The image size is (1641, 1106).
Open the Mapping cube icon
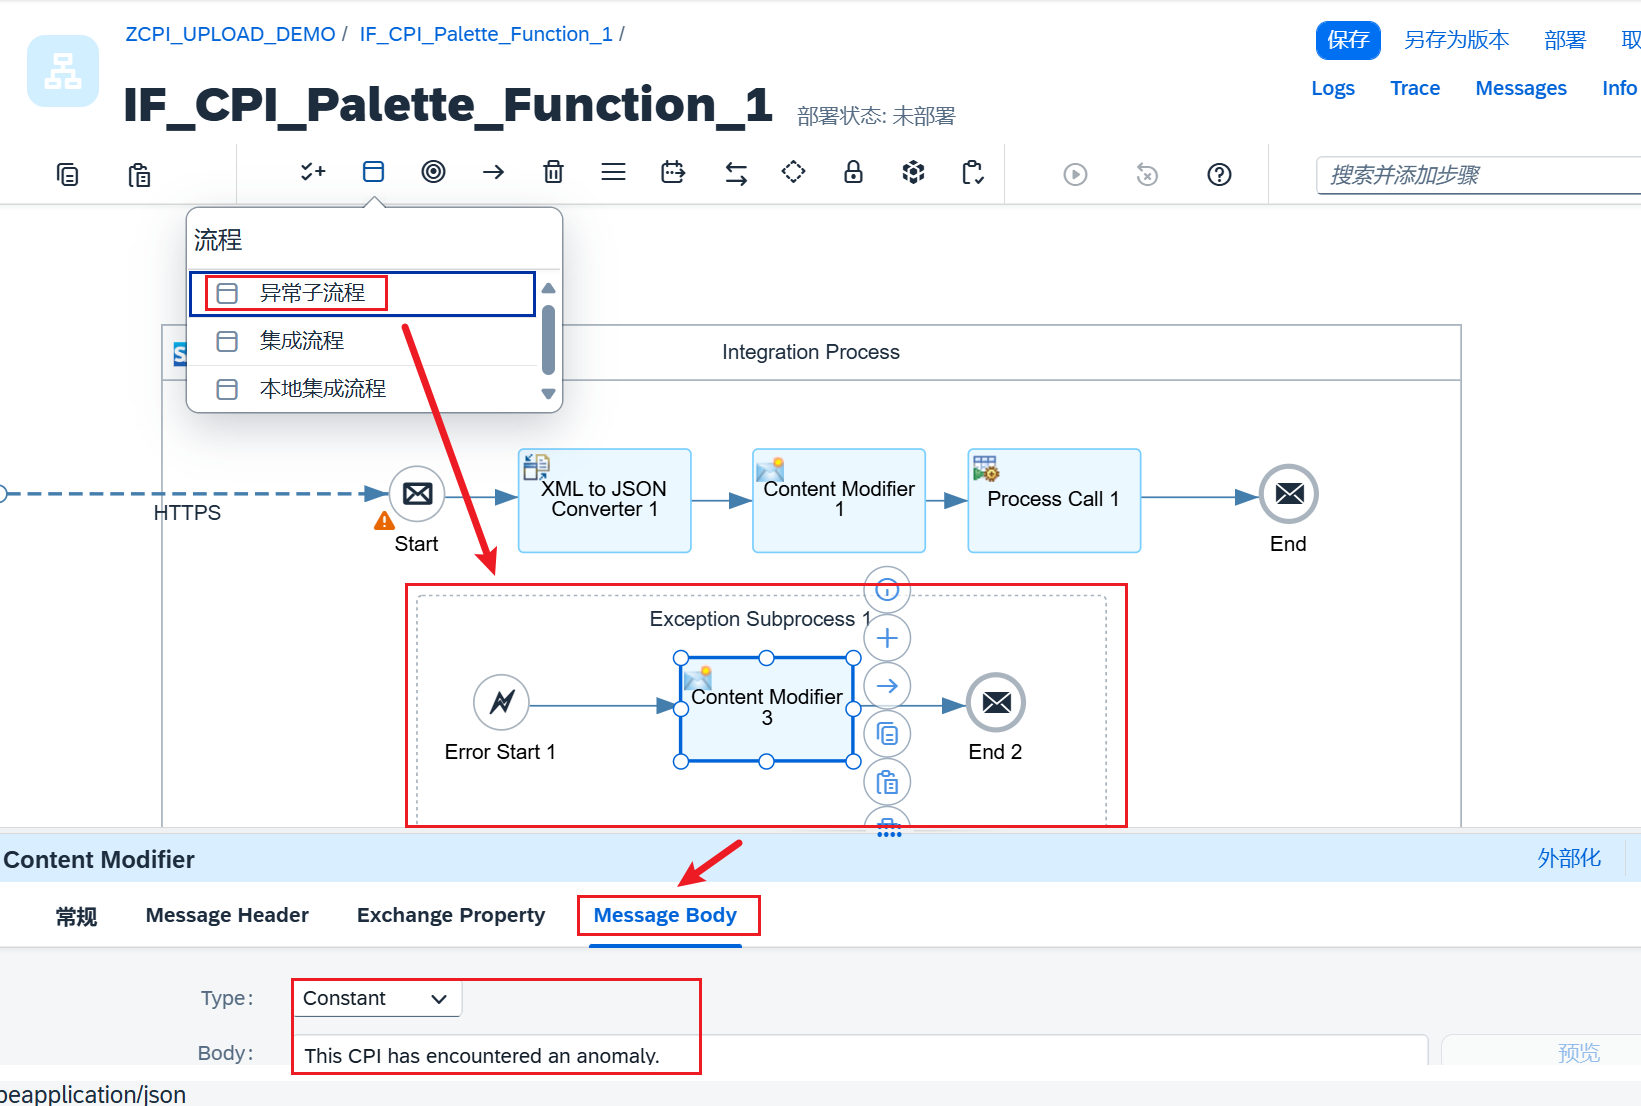913,172
